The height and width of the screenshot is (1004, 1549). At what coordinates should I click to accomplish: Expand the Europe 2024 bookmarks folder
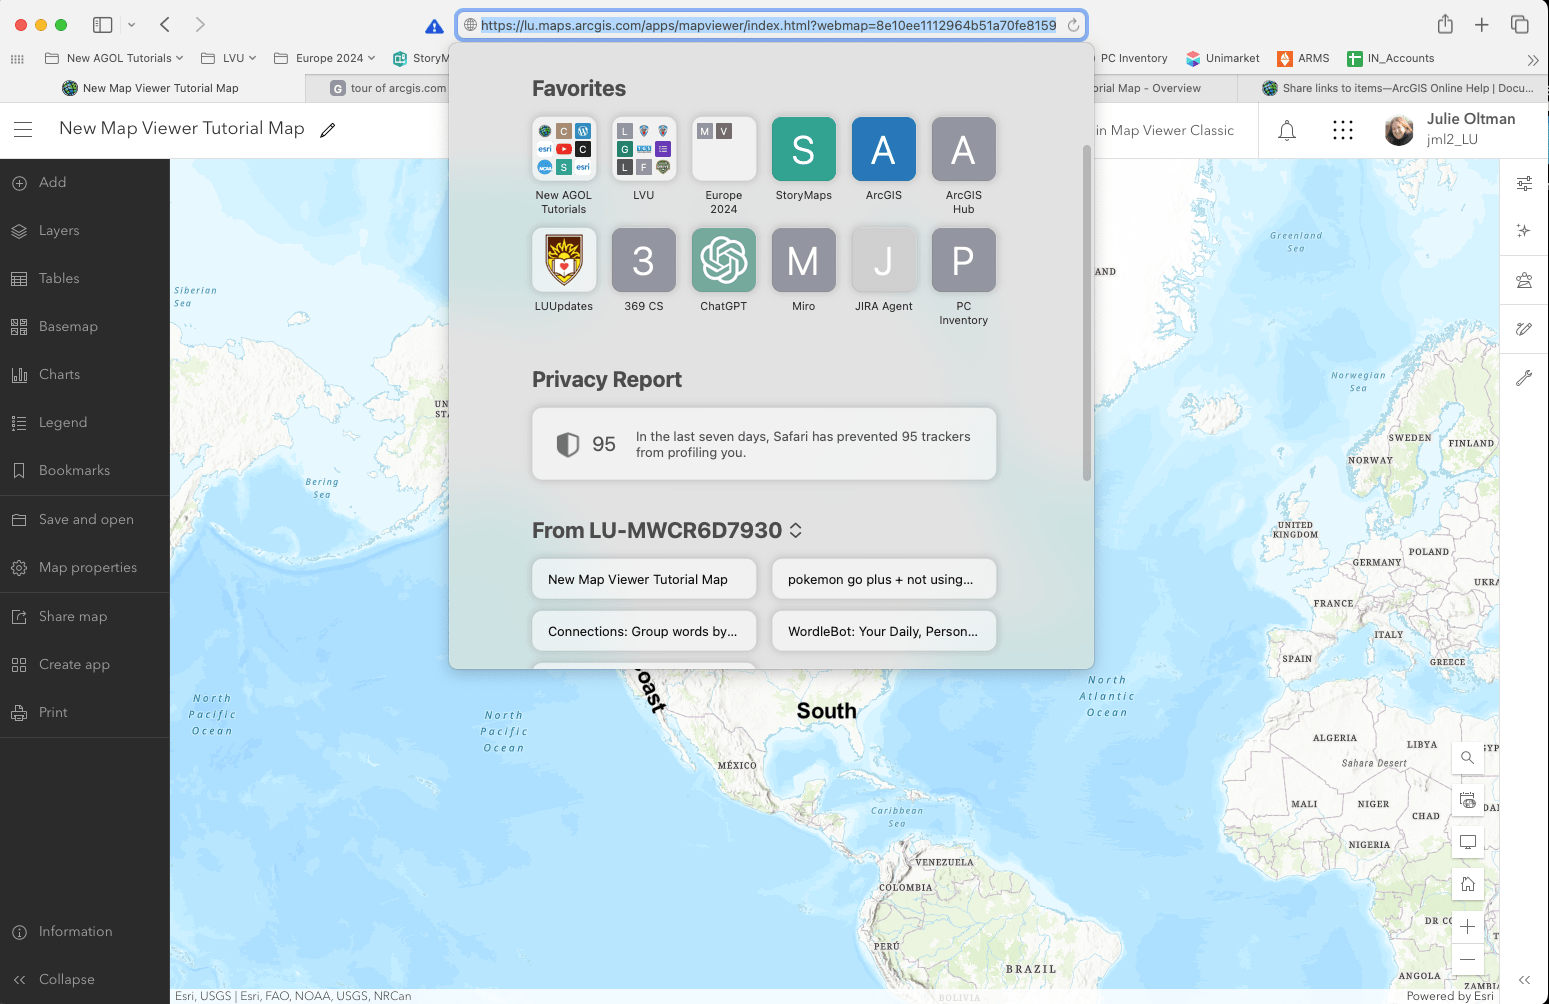[x=325, y=59]
